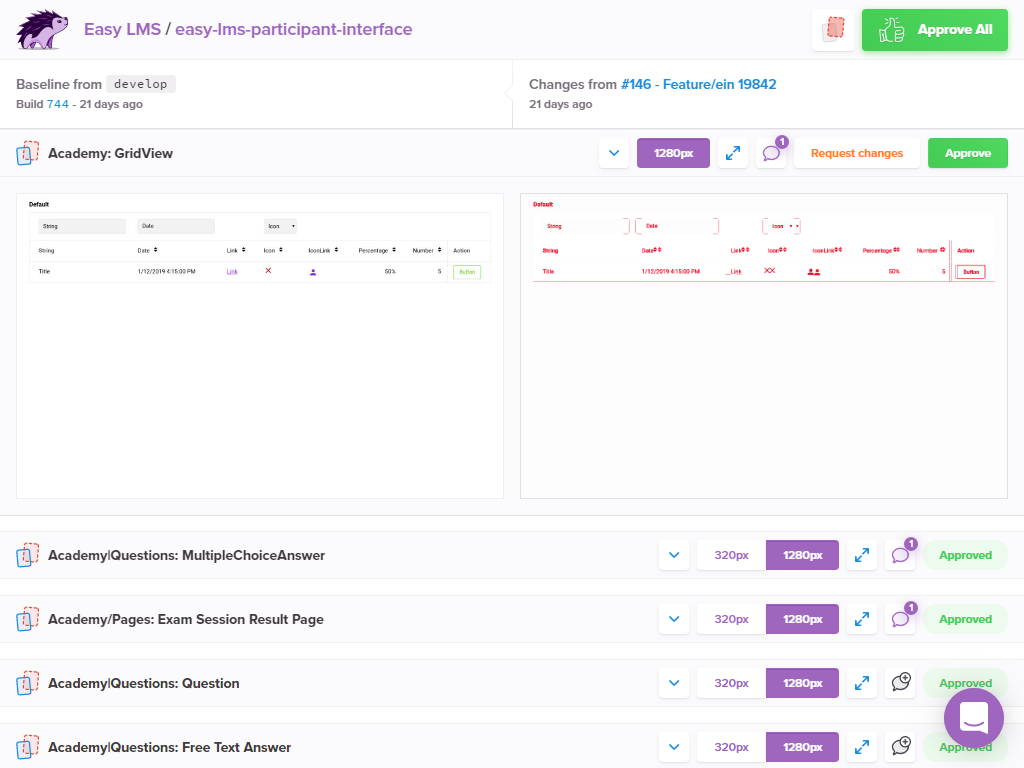Click Request changes for GridView
1024x768 pixels.
pyautogui.click(x=856, y=153)
